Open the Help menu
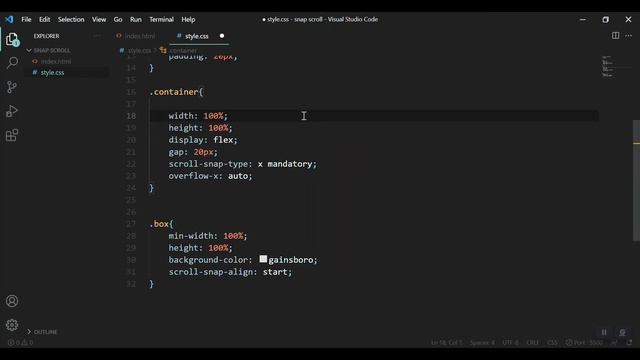The width and height of the screenshot is (640, 360). pos(188,19)
